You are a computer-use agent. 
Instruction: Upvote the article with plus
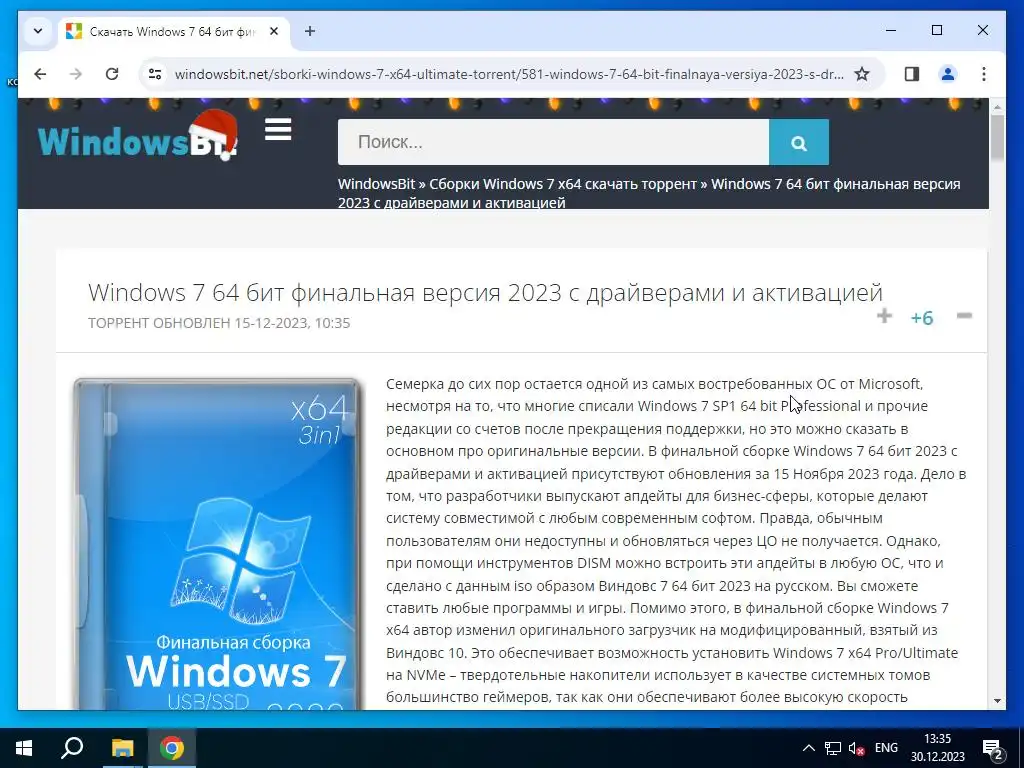click(x=884, y=316)
